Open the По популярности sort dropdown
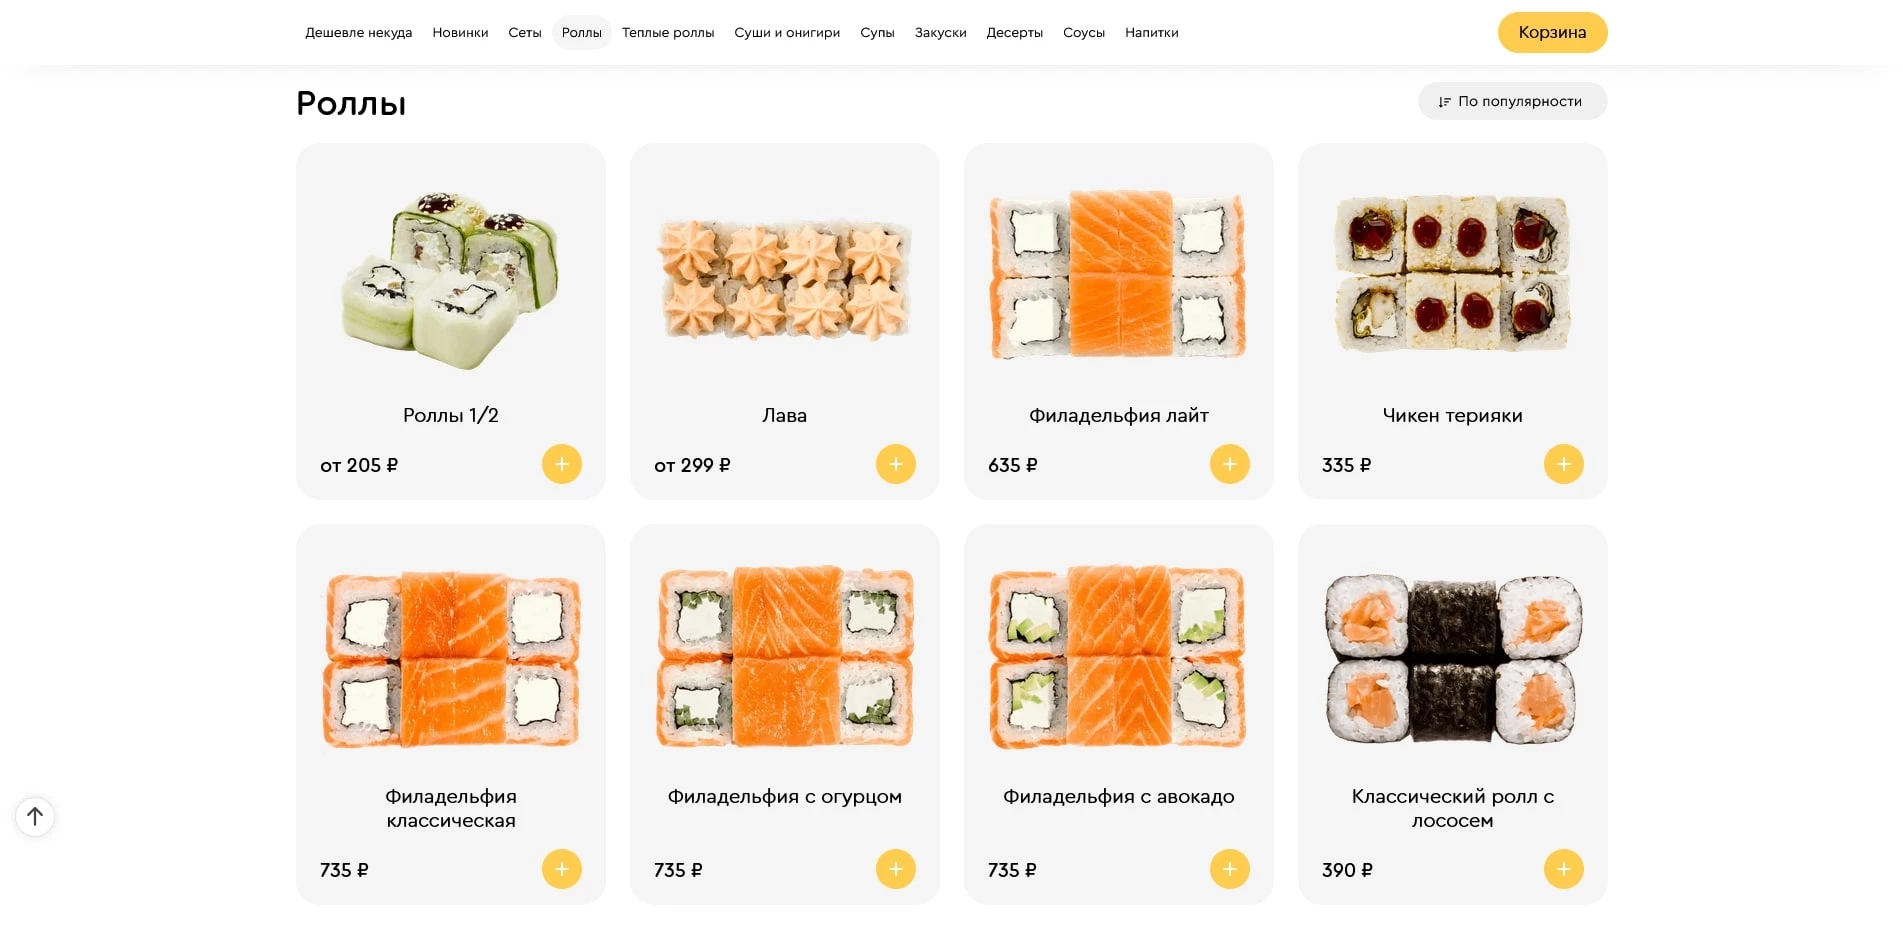Viewport: 1903px width, 927px height. pyautogui.click(x=1512, y=101)
